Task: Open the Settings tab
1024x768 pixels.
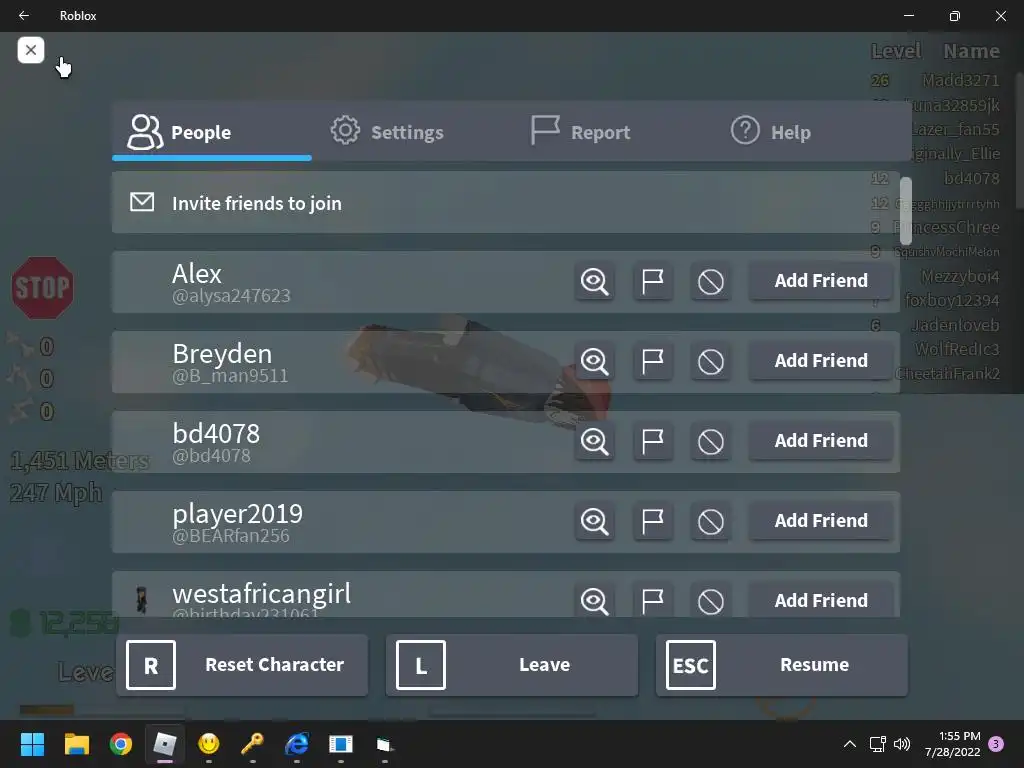Action: (387, 132)
